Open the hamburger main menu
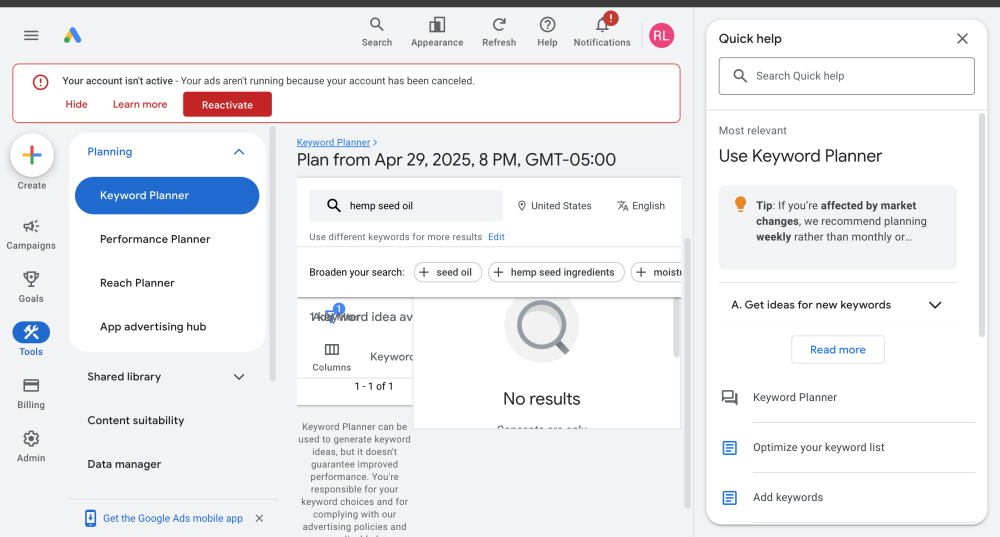The image size is (1000, 537). tap(31, 35)
